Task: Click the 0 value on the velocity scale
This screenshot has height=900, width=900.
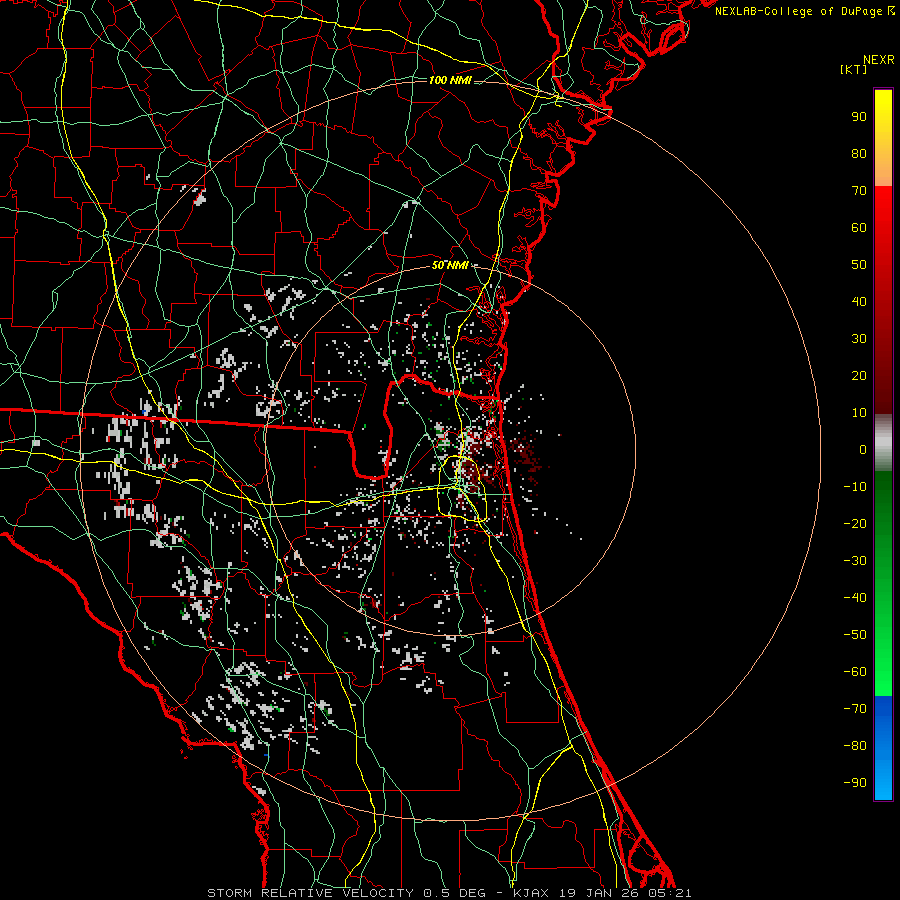Action: [x=863, y=450]
